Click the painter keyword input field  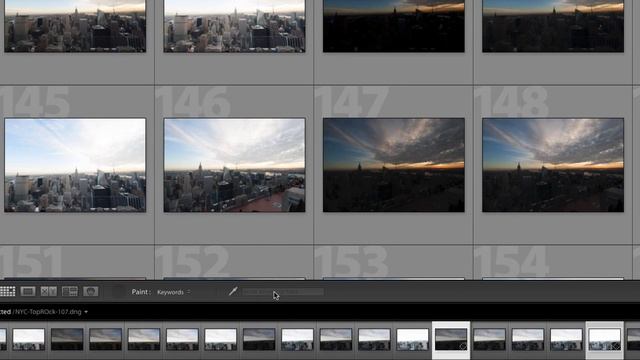click(283, 292)
